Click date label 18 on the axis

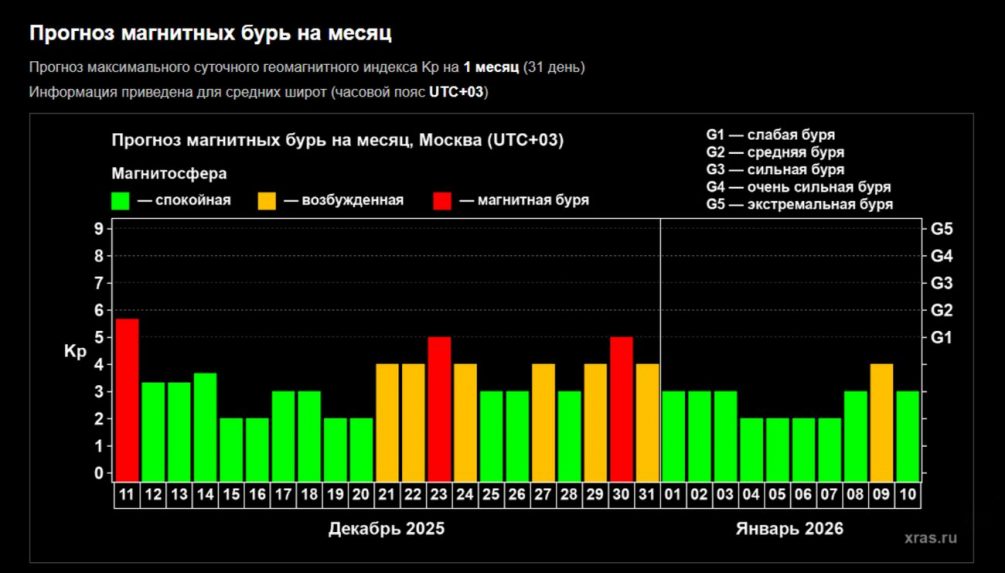click(309, 495)
